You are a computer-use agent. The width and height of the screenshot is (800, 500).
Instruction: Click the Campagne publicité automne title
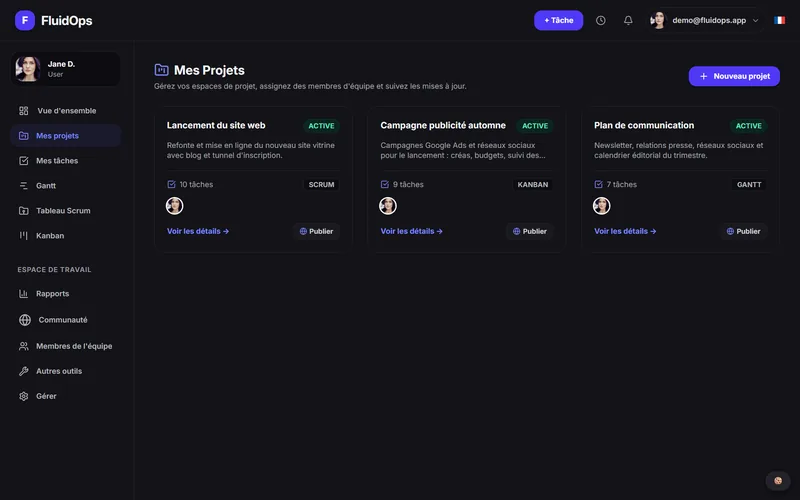(443, 125)
